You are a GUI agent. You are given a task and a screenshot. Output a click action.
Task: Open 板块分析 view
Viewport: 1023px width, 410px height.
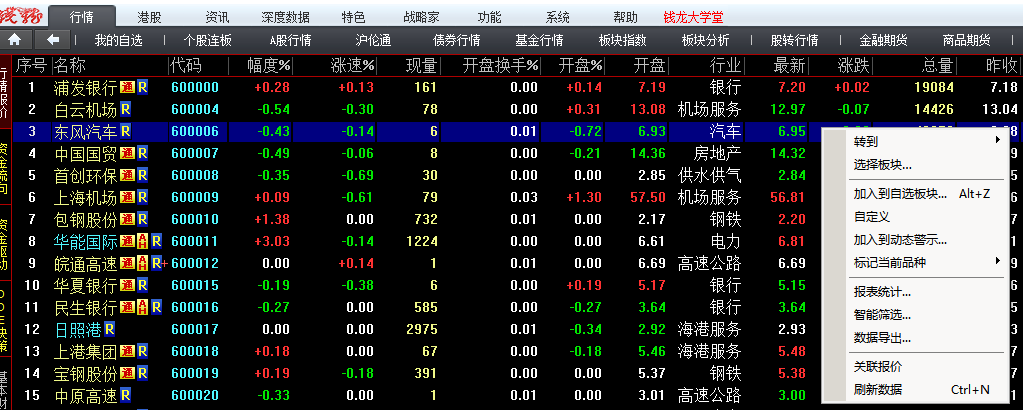click(x=705, y=40)
